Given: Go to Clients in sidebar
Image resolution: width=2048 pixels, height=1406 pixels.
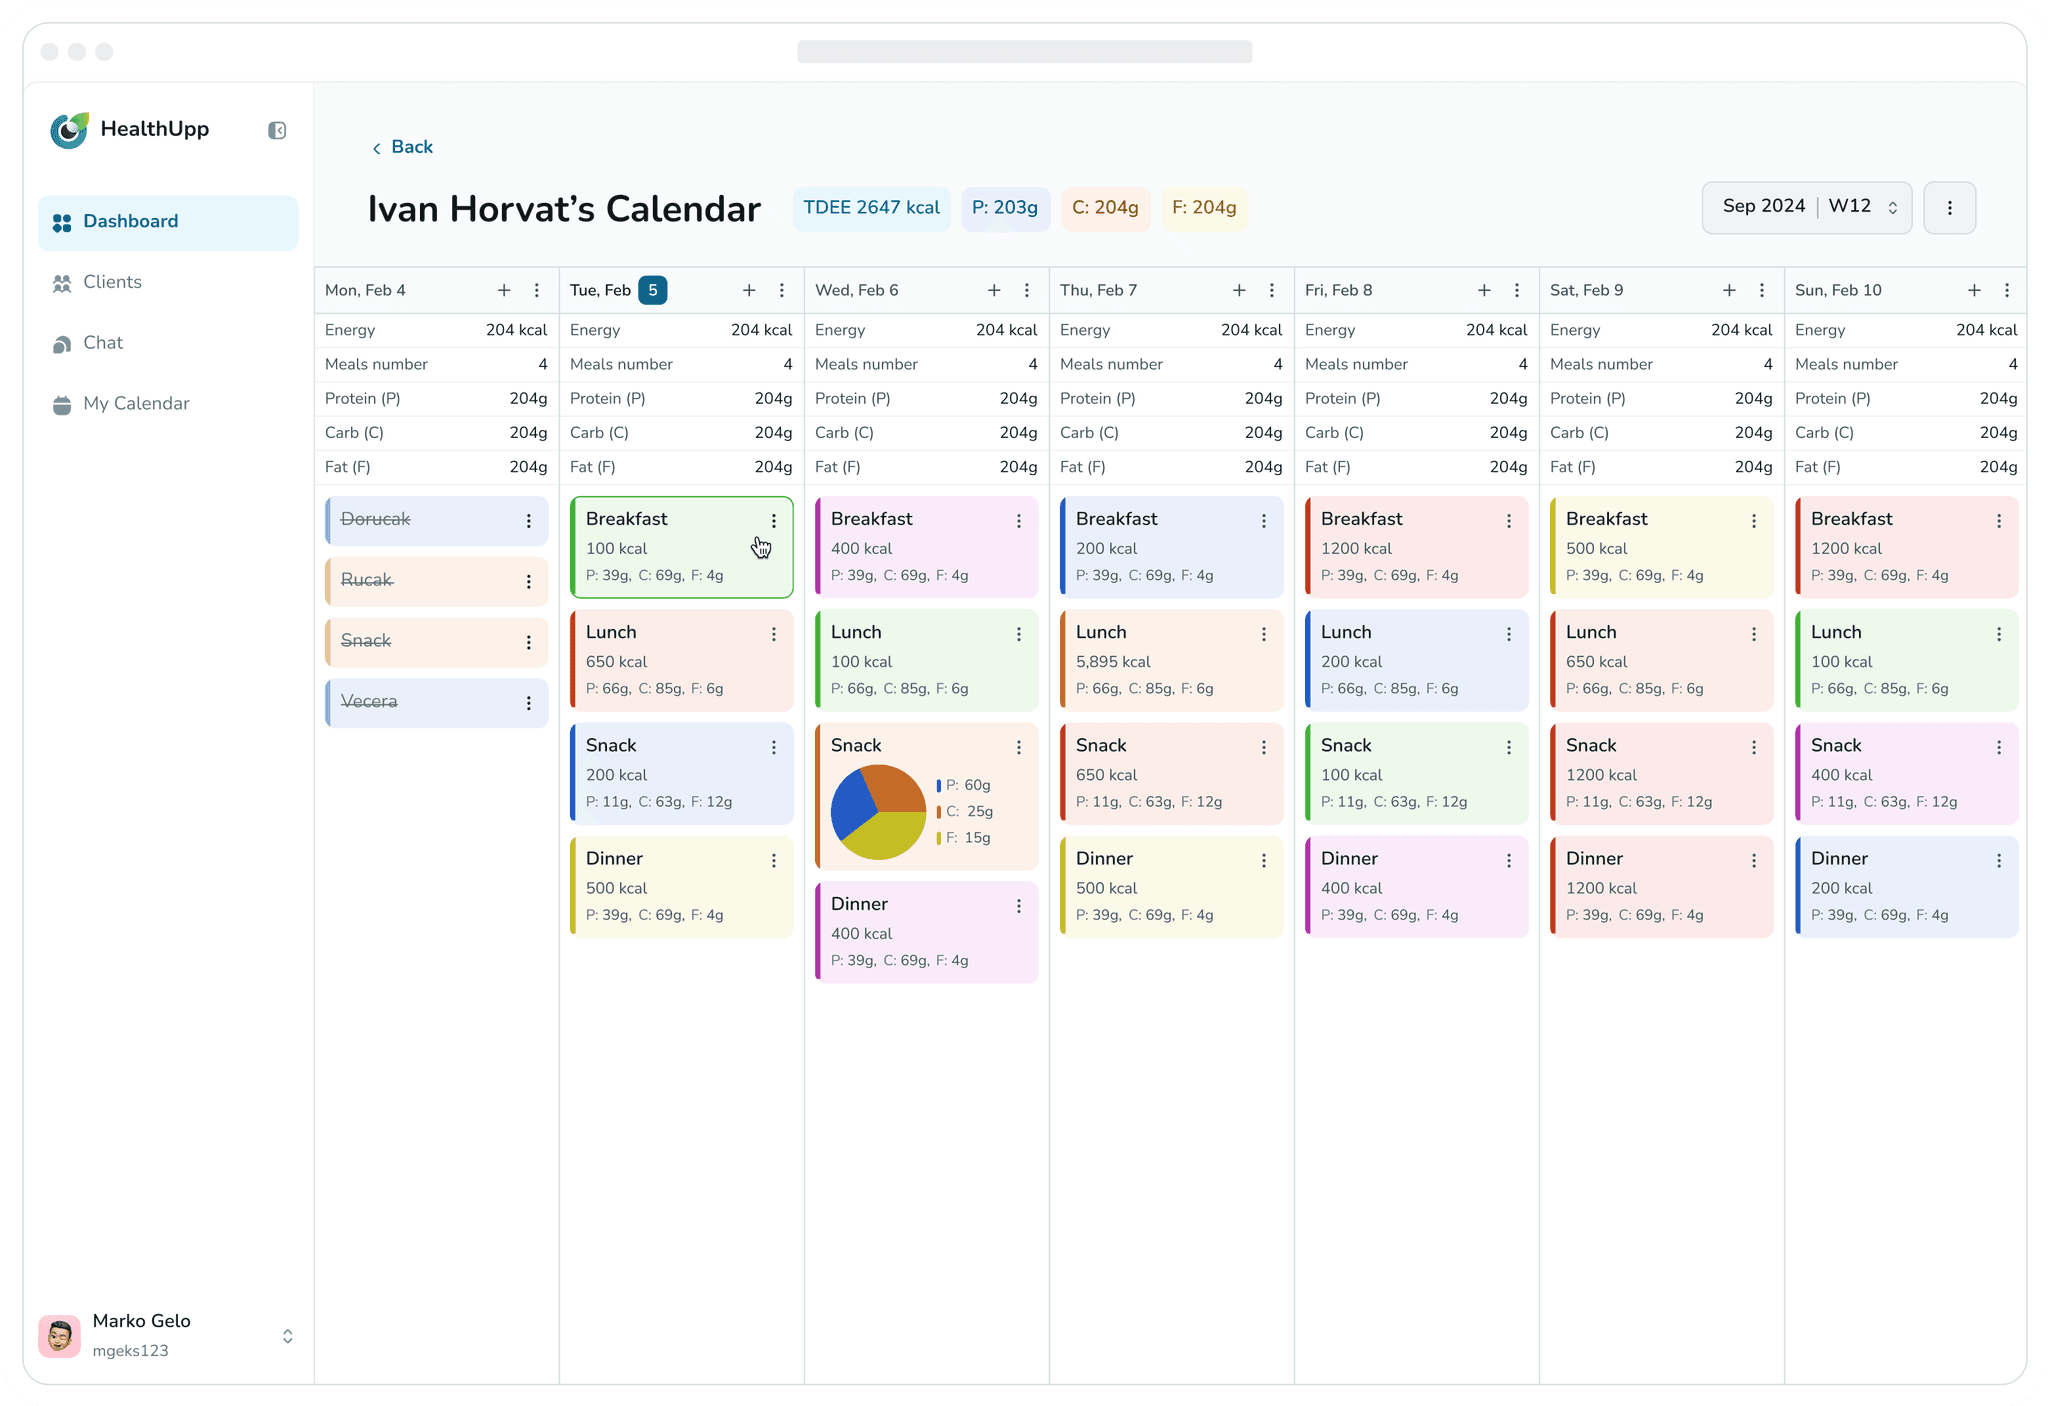Looking at the screenshot, I should [x=112, y=282].
